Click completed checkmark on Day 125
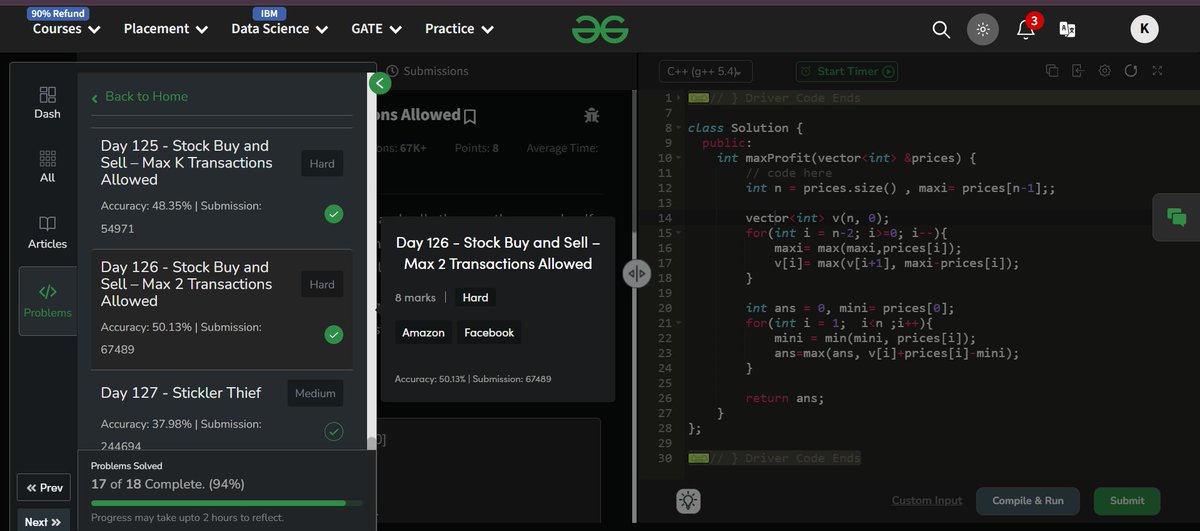 (334, 213)
